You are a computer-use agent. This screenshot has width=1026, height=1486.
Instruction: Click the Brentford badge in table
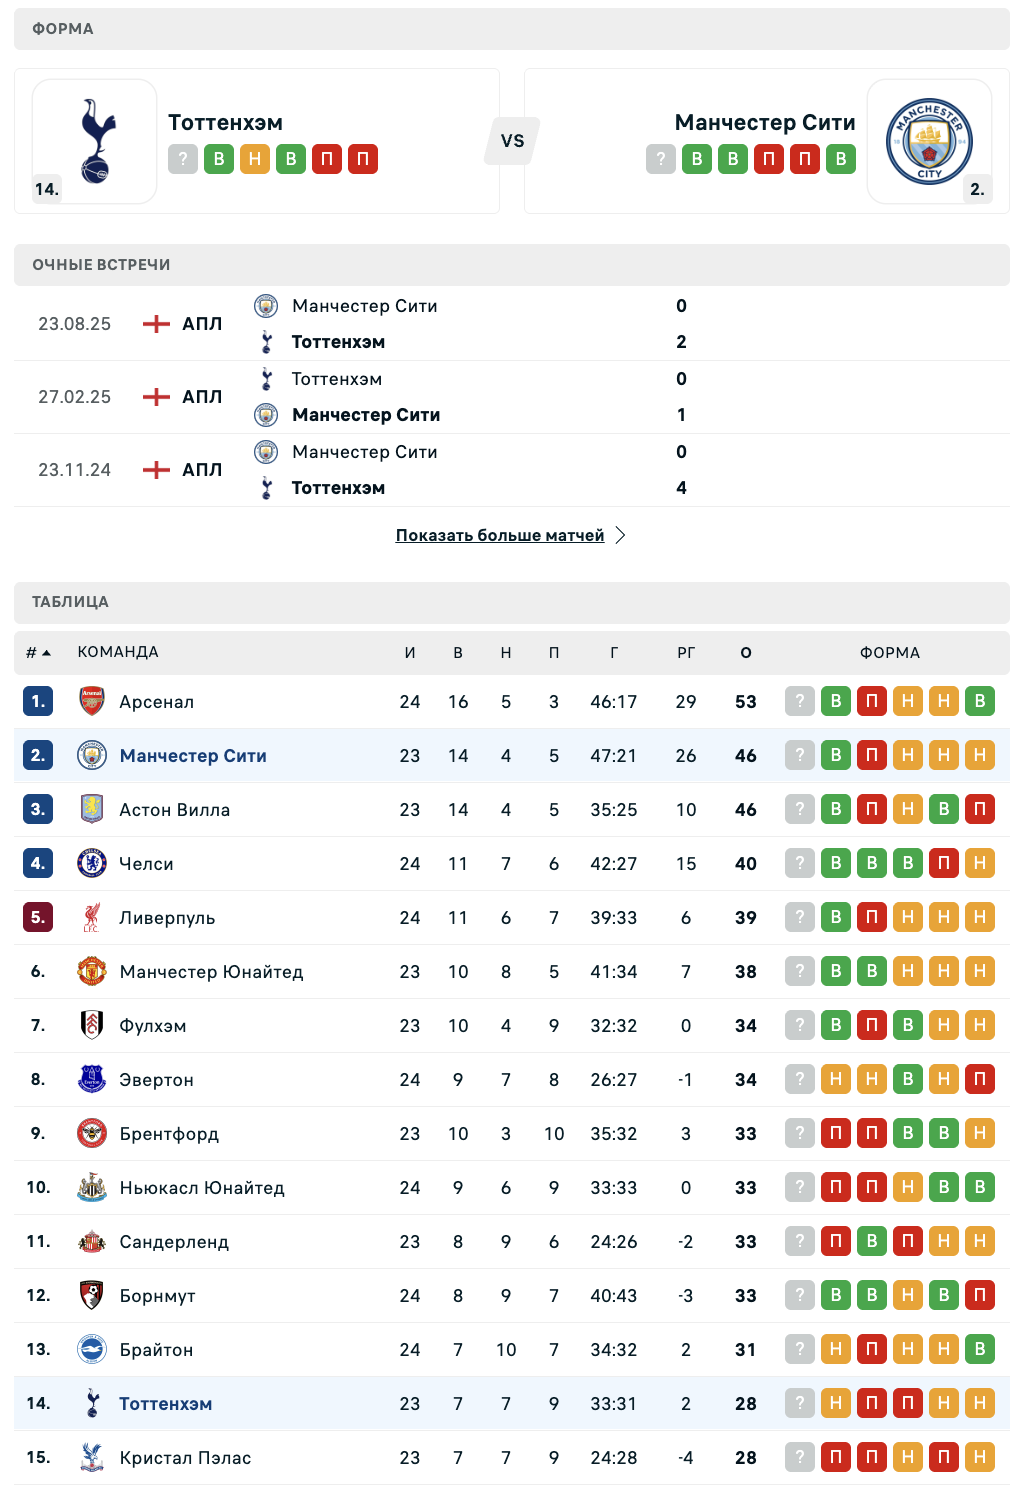[92, 1133]
